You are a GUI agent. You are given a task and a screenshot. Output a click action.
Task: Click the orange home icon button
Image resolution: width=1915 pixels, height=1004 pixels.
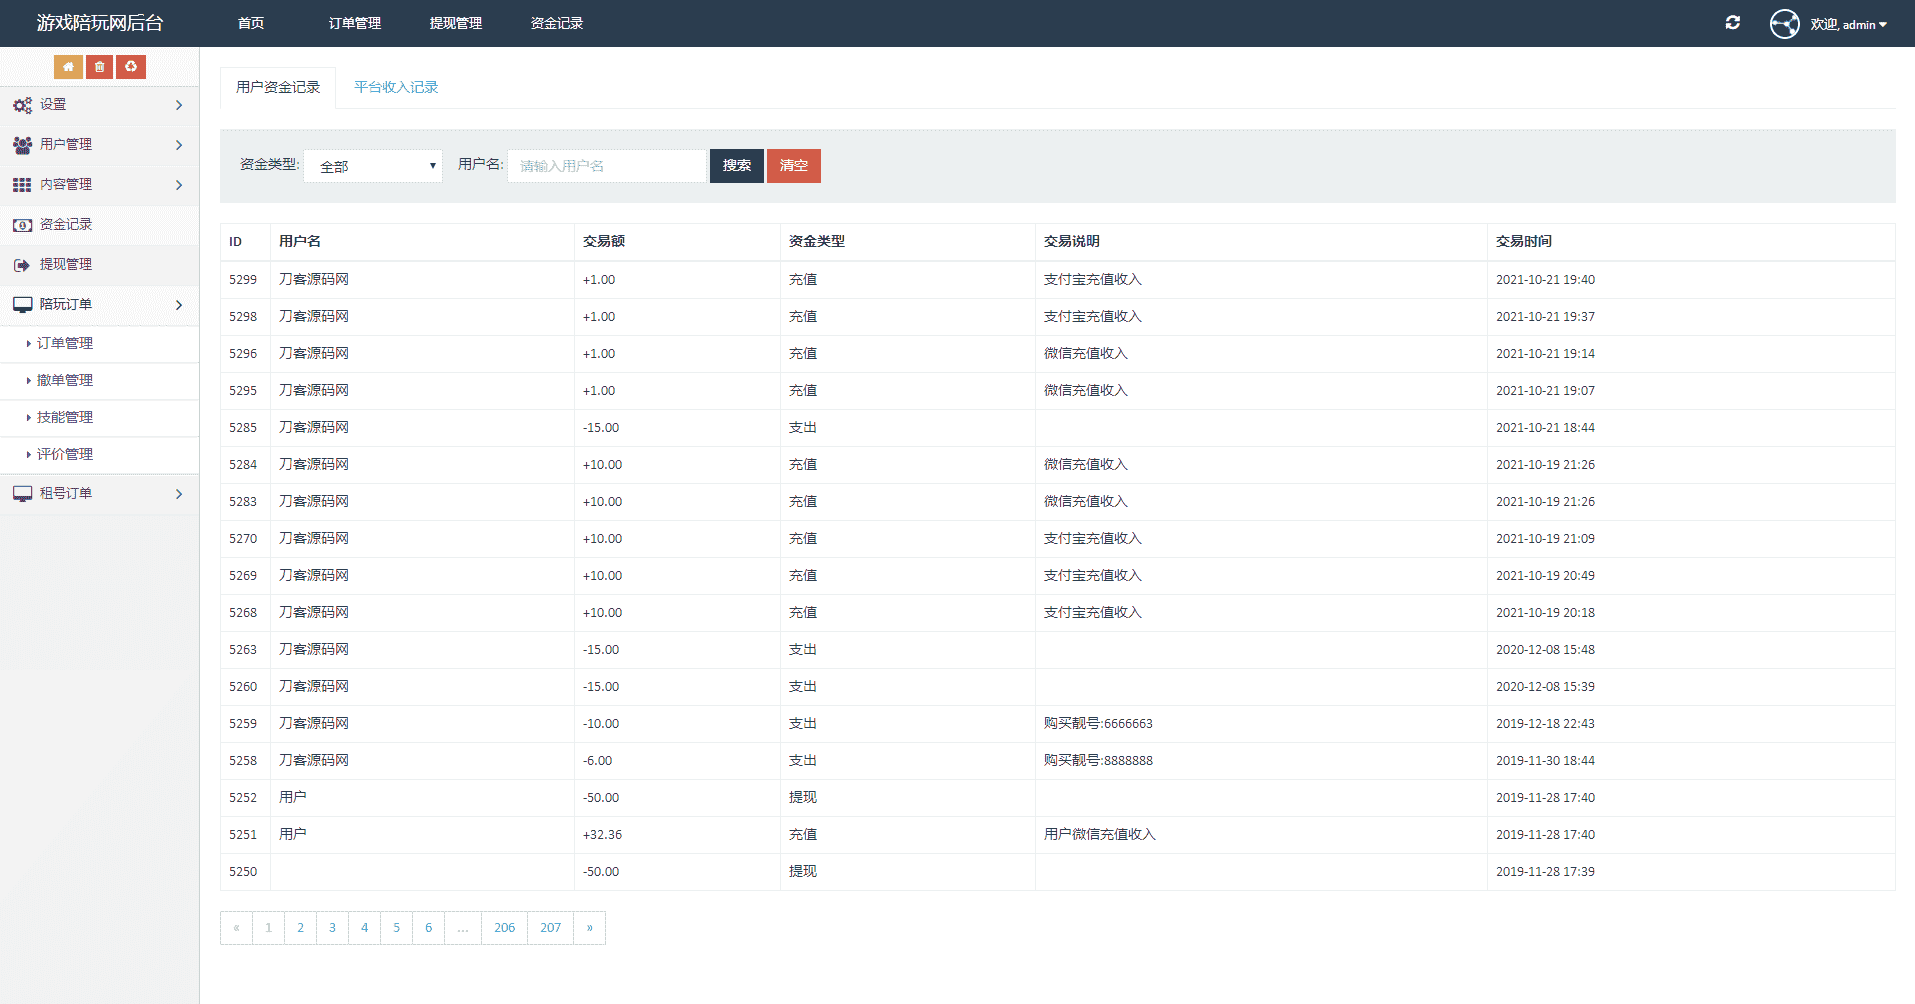tap(68, 67)
